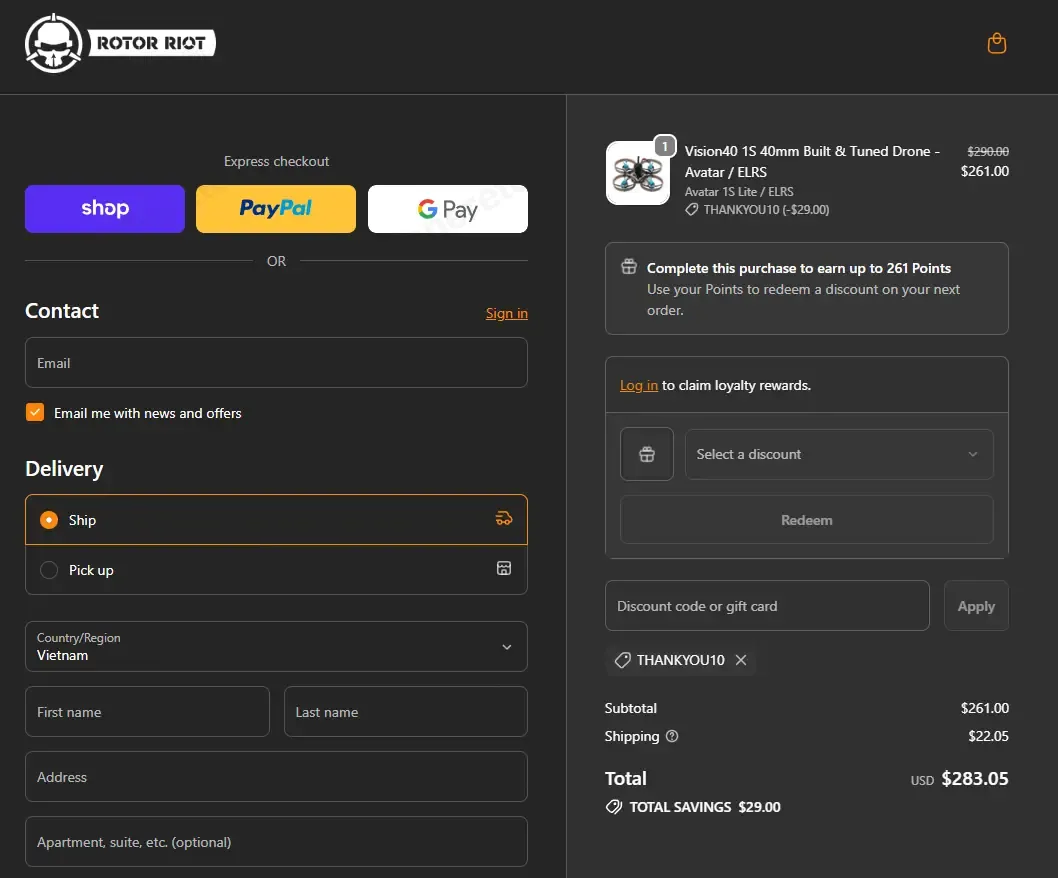Click the Avatar 1S Lite / ELRS variant text
This screenshot has height=878, width=1058.
(x=739, y=192)
